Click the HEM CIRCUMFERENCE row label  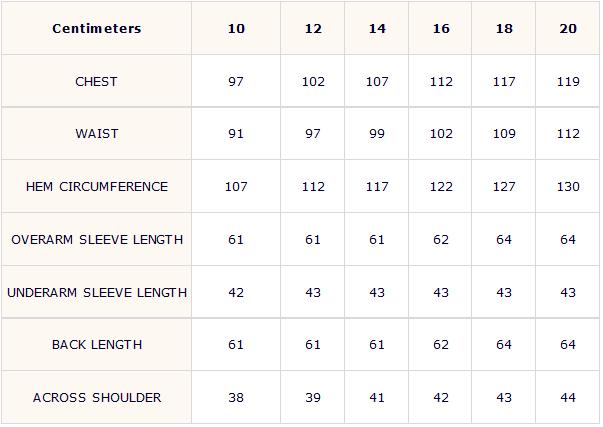pyautogui.click(x=97, y=187)
